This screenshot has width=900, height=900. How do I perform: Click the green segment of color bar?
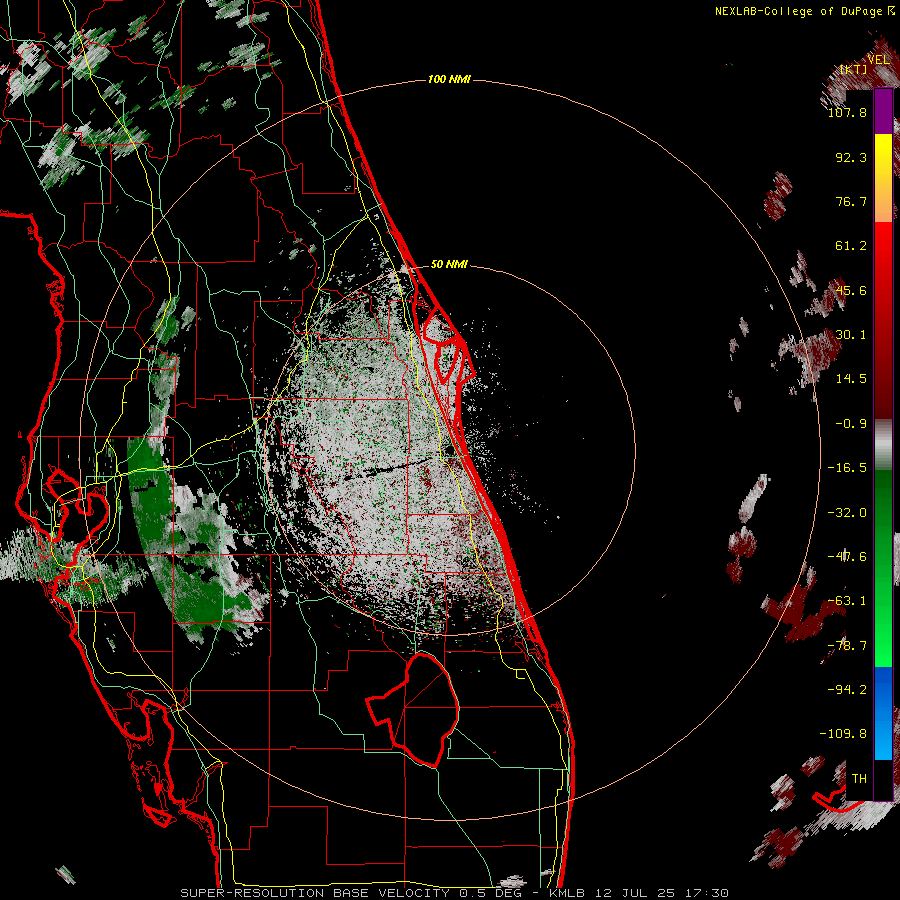pyautogui.click(x=883, y=568)
